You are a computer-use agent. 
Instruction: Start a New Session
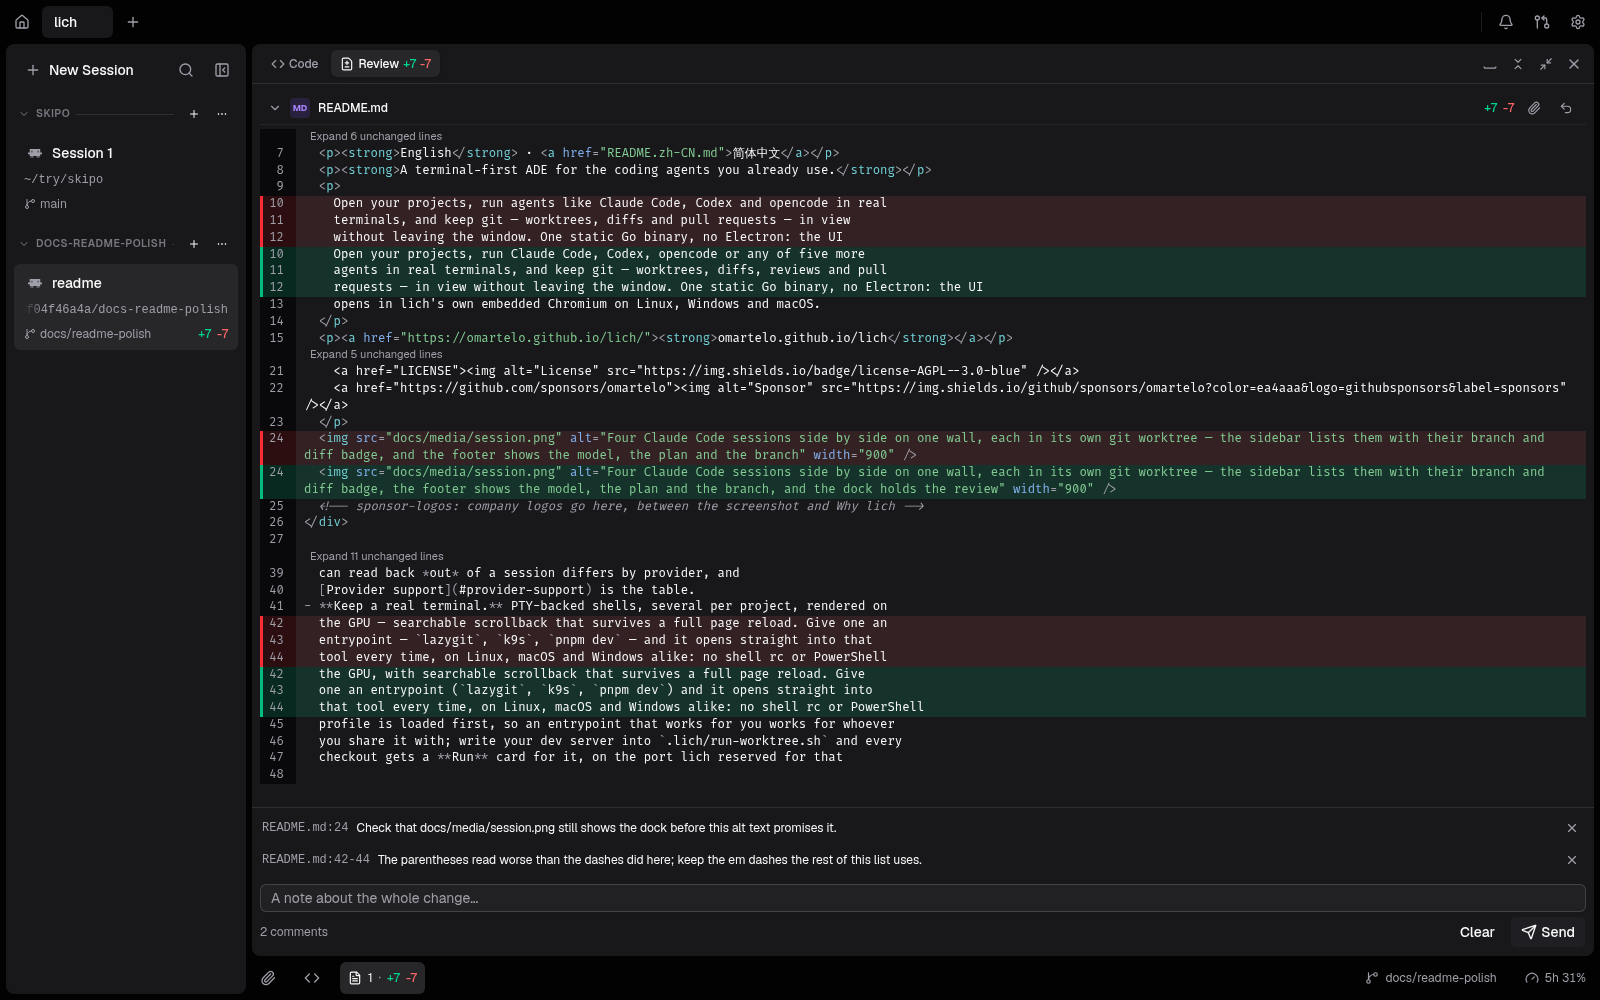80,70
